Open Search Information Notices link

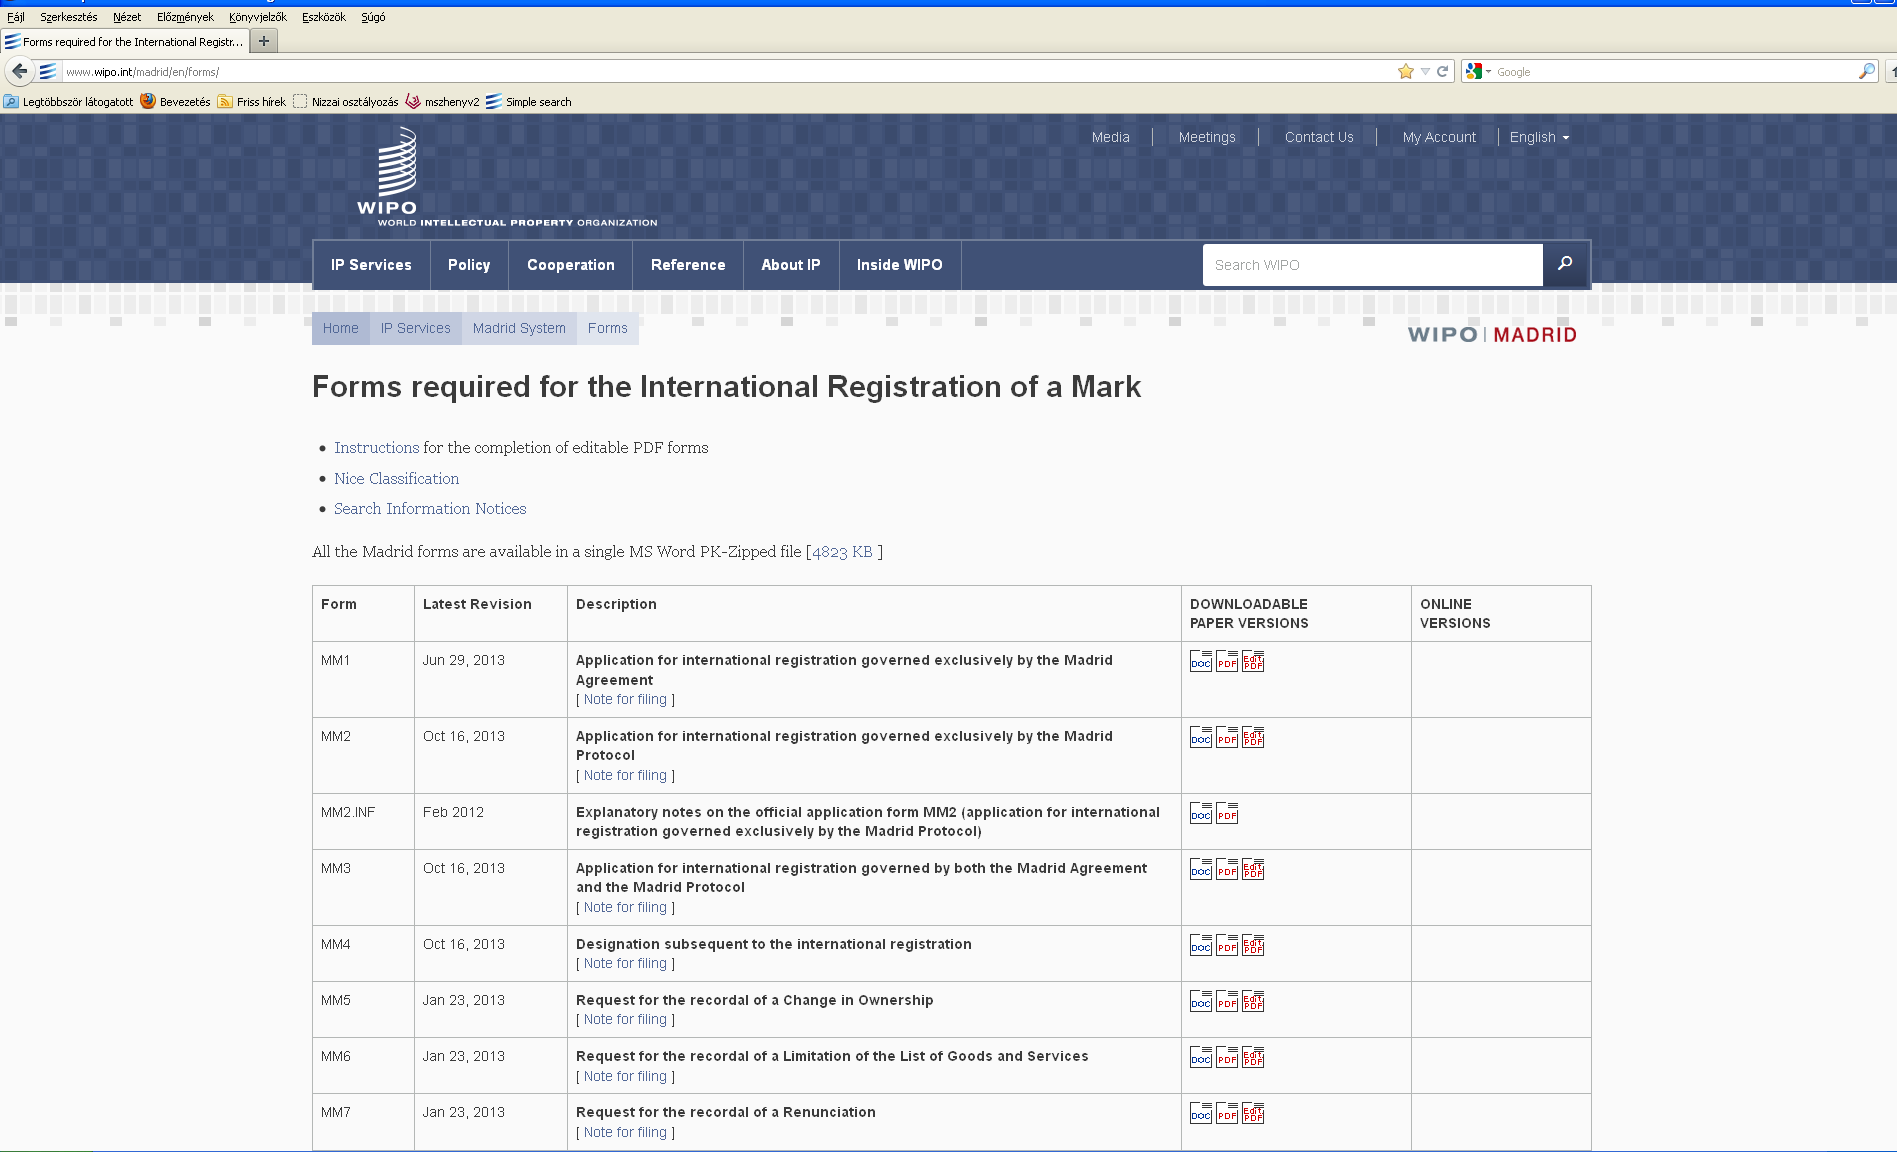coord(430,508)
